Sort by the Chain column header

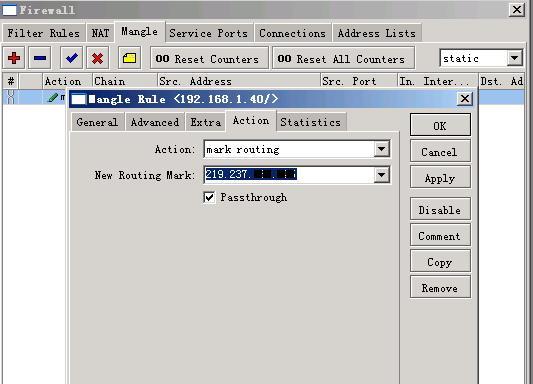(125, 81)
